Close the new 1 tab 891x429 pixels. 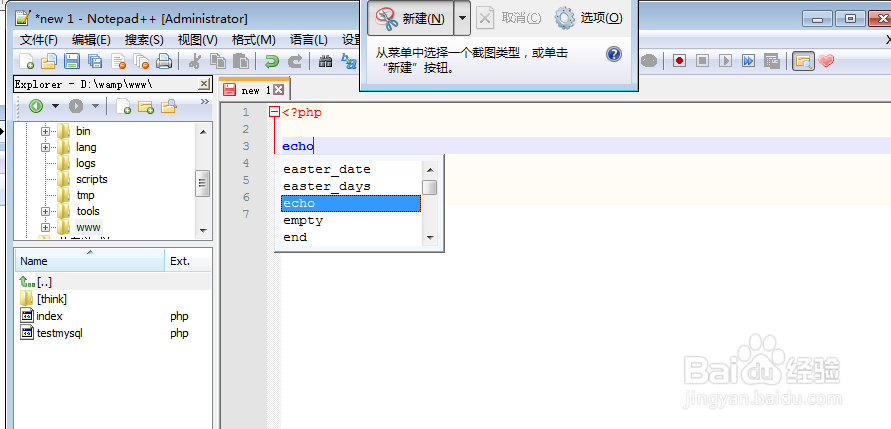[278, 90]
